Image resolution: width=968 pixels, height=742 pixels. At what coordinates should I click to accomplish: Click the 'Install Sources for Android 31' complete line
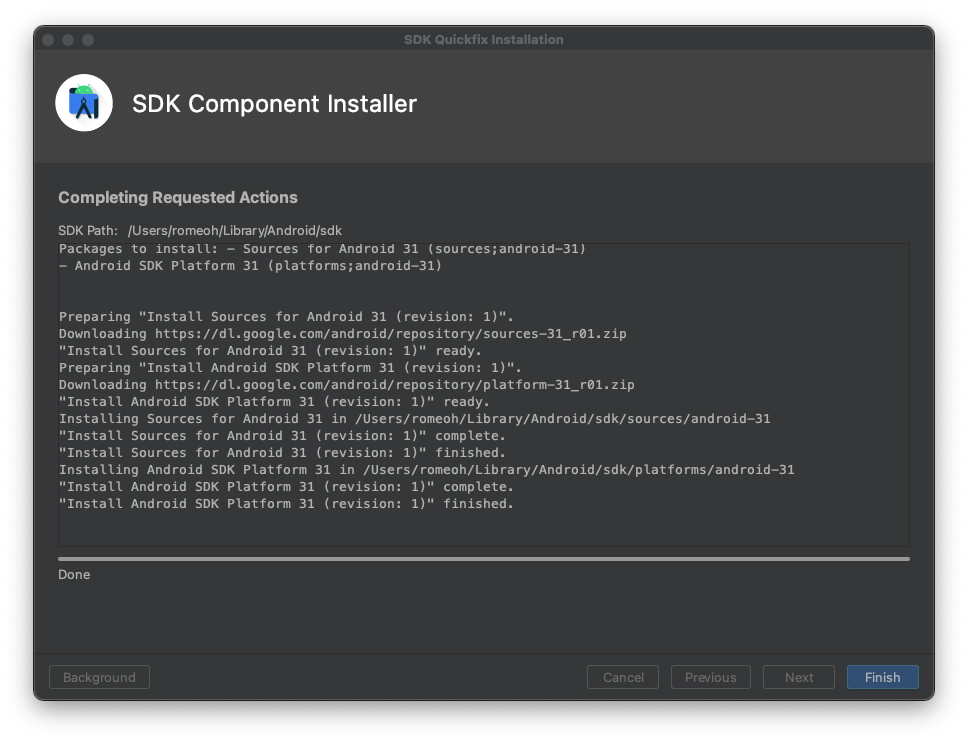pos(282,435)
